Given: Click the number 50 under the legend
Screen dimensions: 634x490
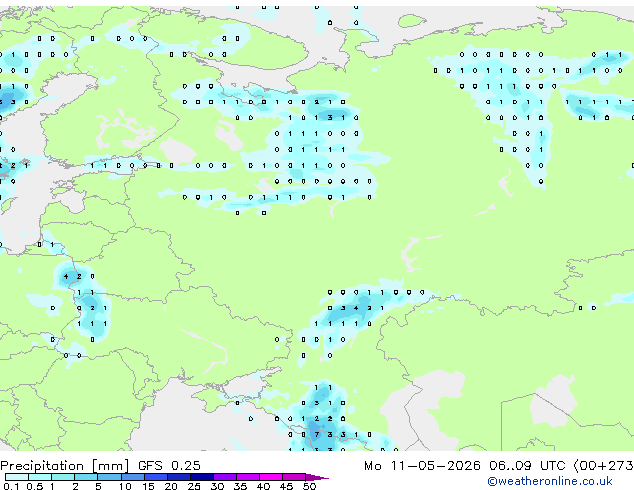Looking at the screenshot, I should coord(309,486).
